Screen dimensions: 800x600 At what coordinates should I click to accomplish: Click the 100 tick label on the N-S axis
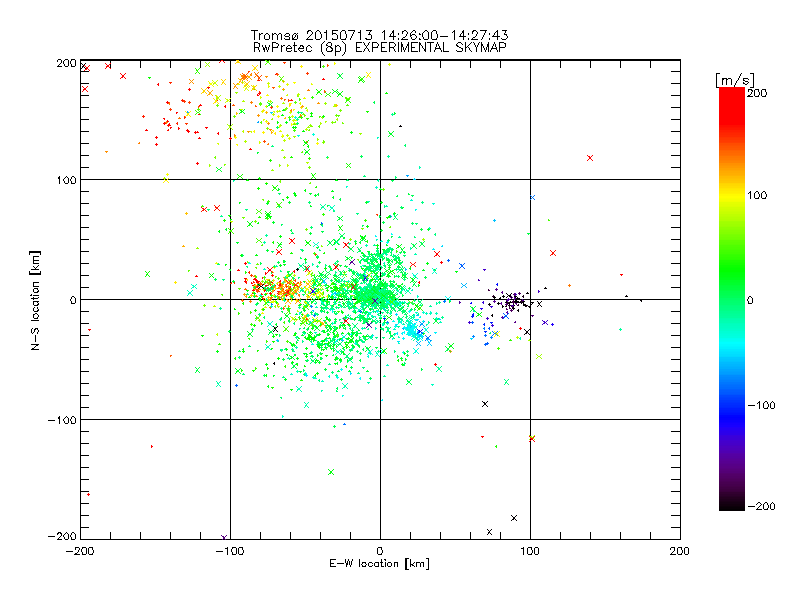(66, 180)
